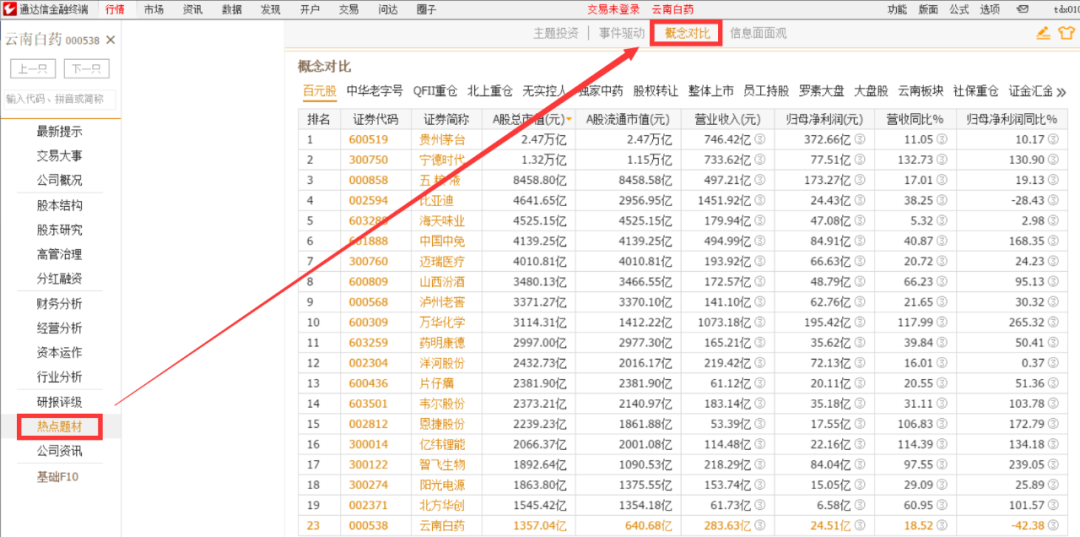
Task: Click the TDX application logo icon
Action: point(10,9)
